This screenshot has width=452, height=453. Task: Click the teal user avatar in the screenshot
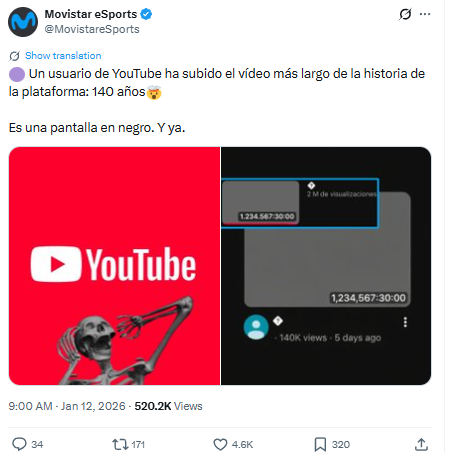(x=256, y=327)
